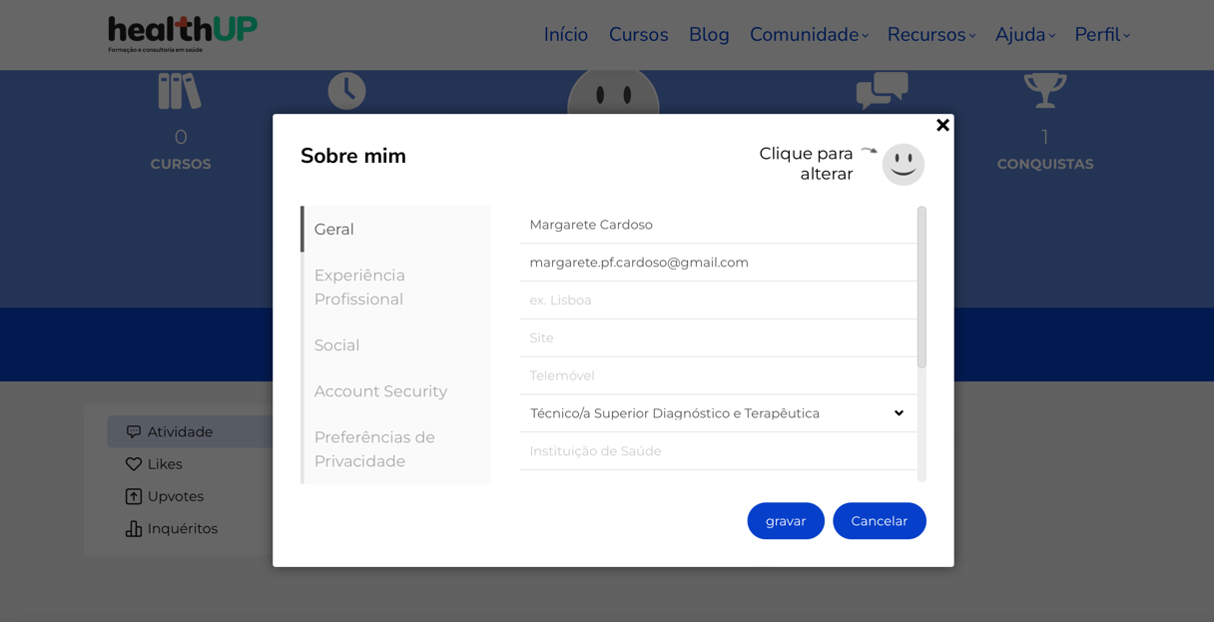Screen dimensions: 1219x626
Task: Expand the Comunidade menu
Action: click(812, 35)
